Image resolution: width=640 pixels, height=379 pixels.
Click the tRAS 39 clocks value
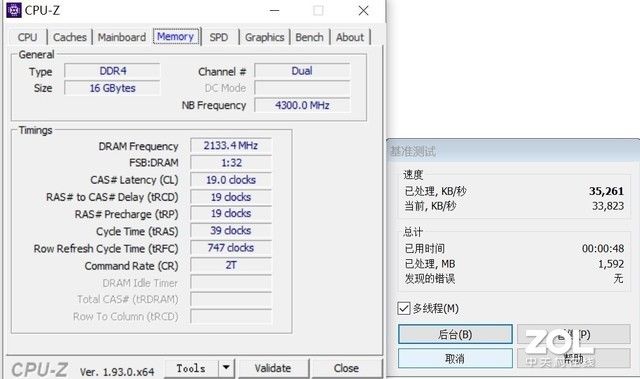(x=231, y=231)
